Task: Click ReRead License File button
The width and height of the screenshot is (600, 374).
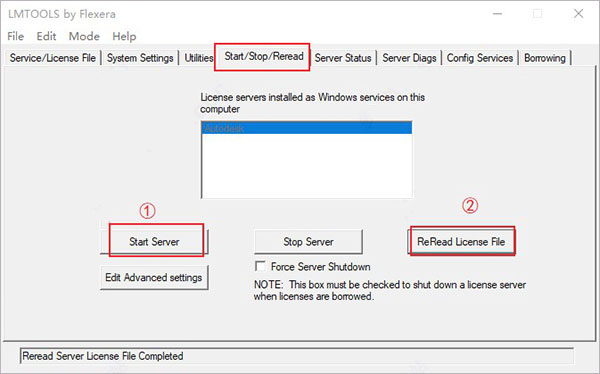Action: (461, 242)
